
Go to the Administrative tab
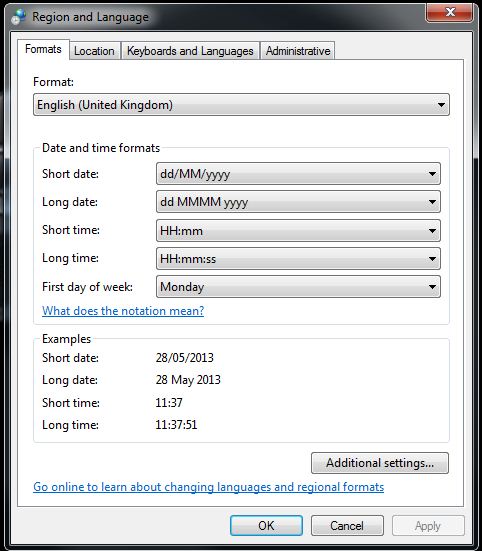tap(298, 51)
